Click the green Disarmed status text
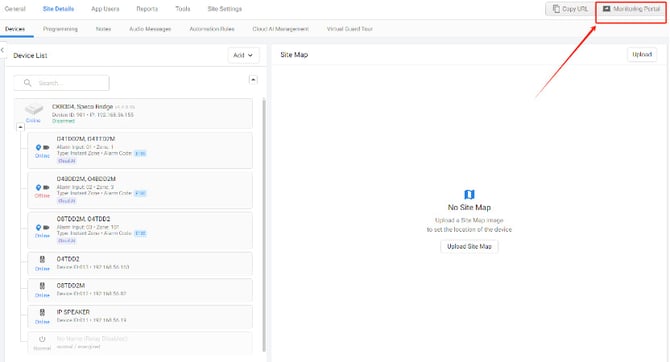Image resolution: width=670 pixels, height=362 pixels. pos(63,121)
